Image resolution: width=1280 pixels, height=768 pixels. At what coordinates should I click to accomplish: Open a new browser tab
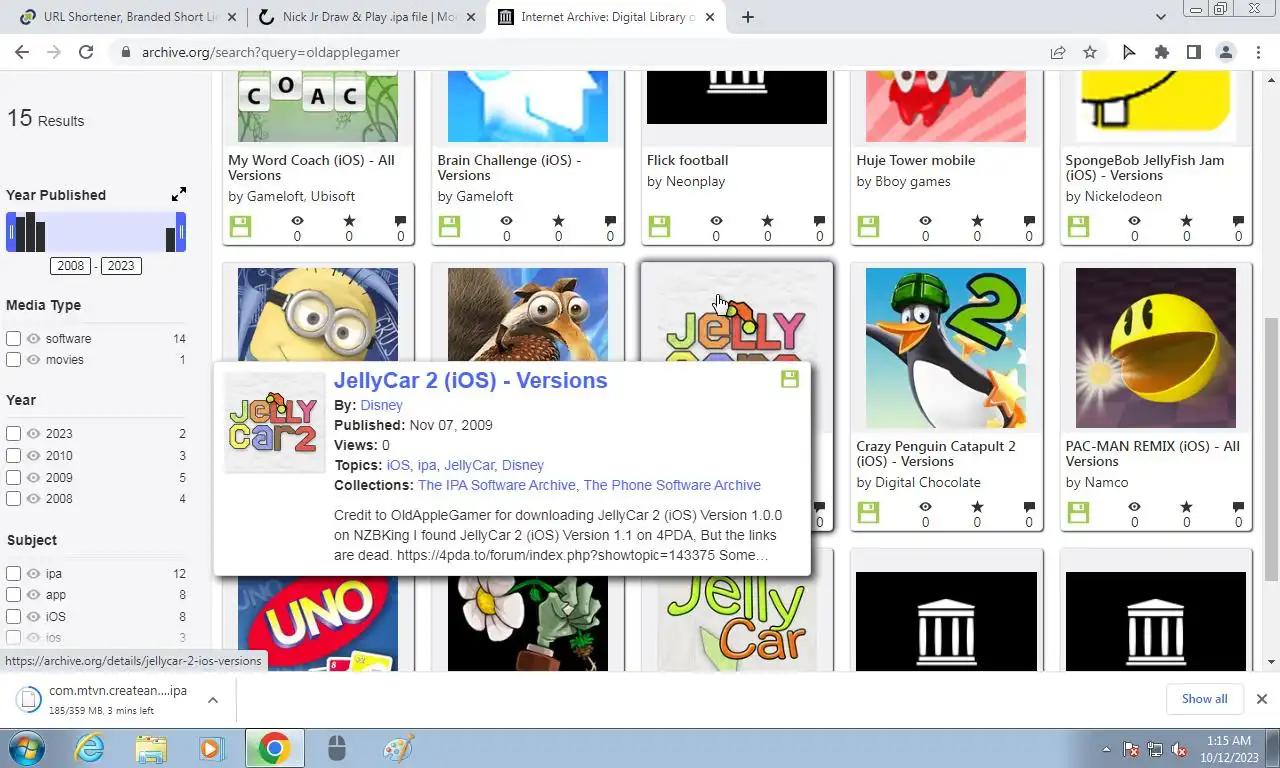click(x=747, y=17)
